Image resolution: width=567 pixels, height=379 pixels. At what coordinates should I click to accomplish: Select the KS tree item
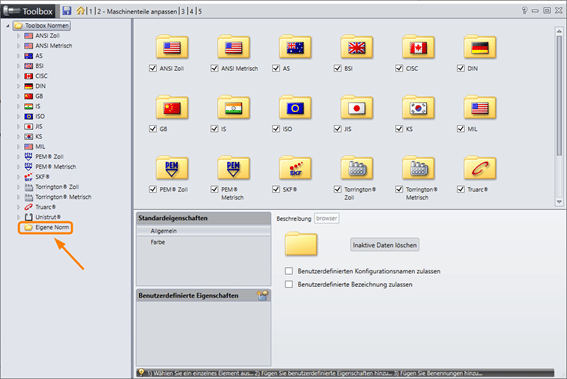(38, 136)
